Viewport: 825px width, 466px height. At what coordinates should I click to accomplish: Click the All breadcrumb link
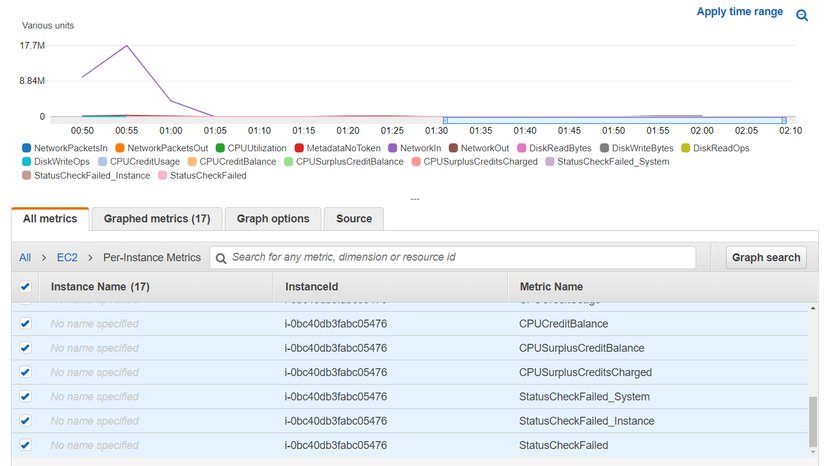point(25,258)
